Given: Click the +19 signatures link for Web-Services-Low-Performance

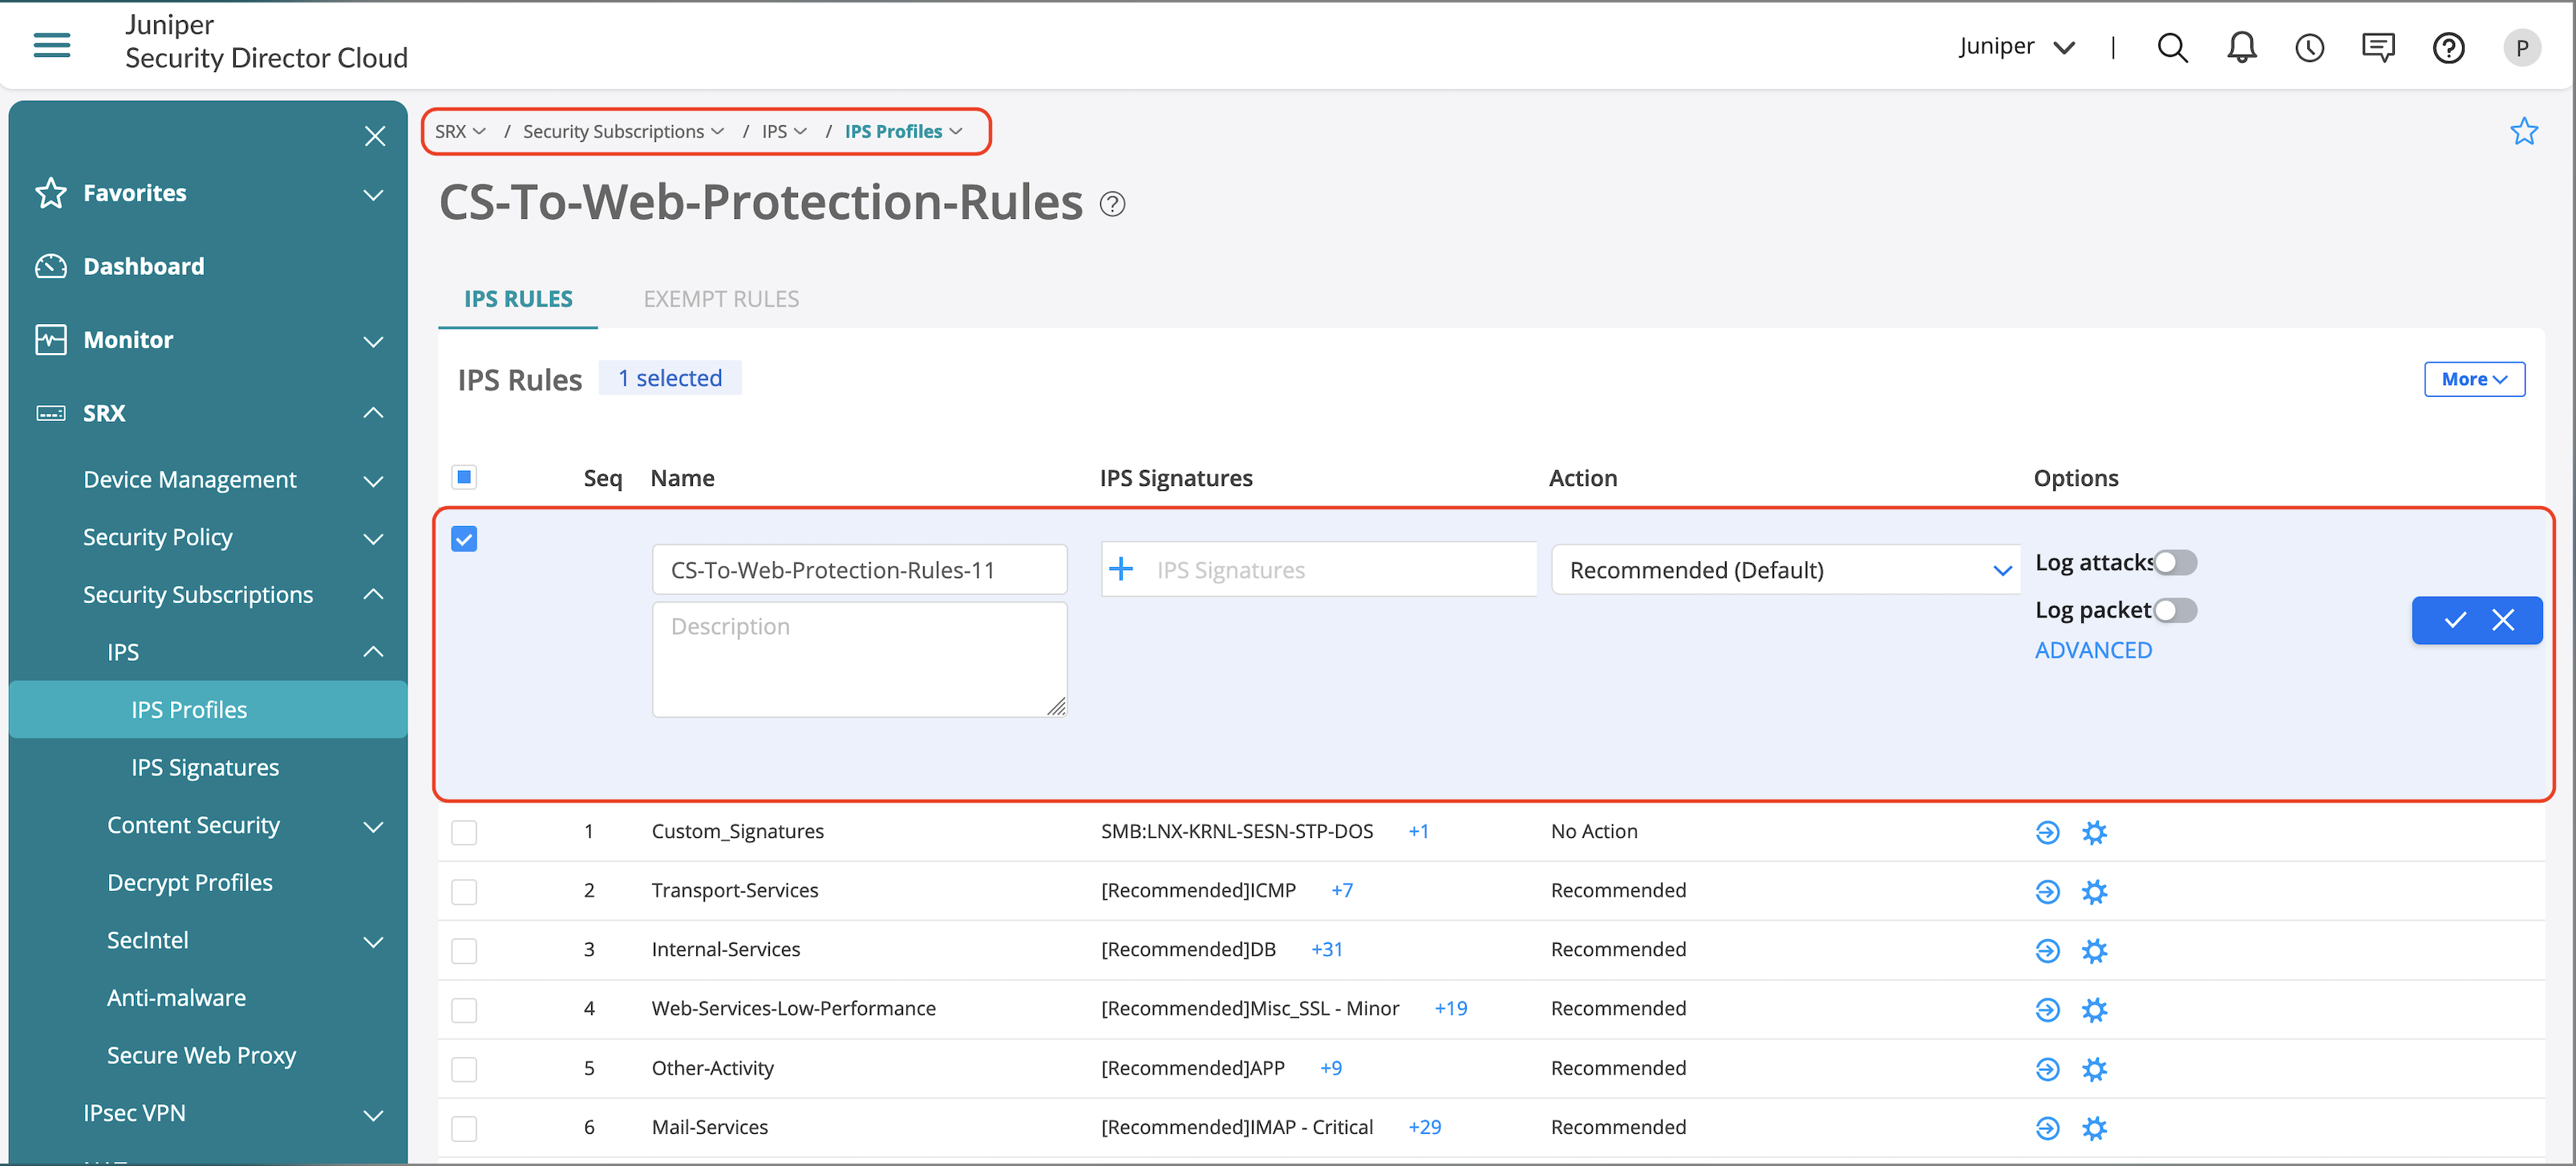Looking at the screenshot, I should click(1450, 1008).
